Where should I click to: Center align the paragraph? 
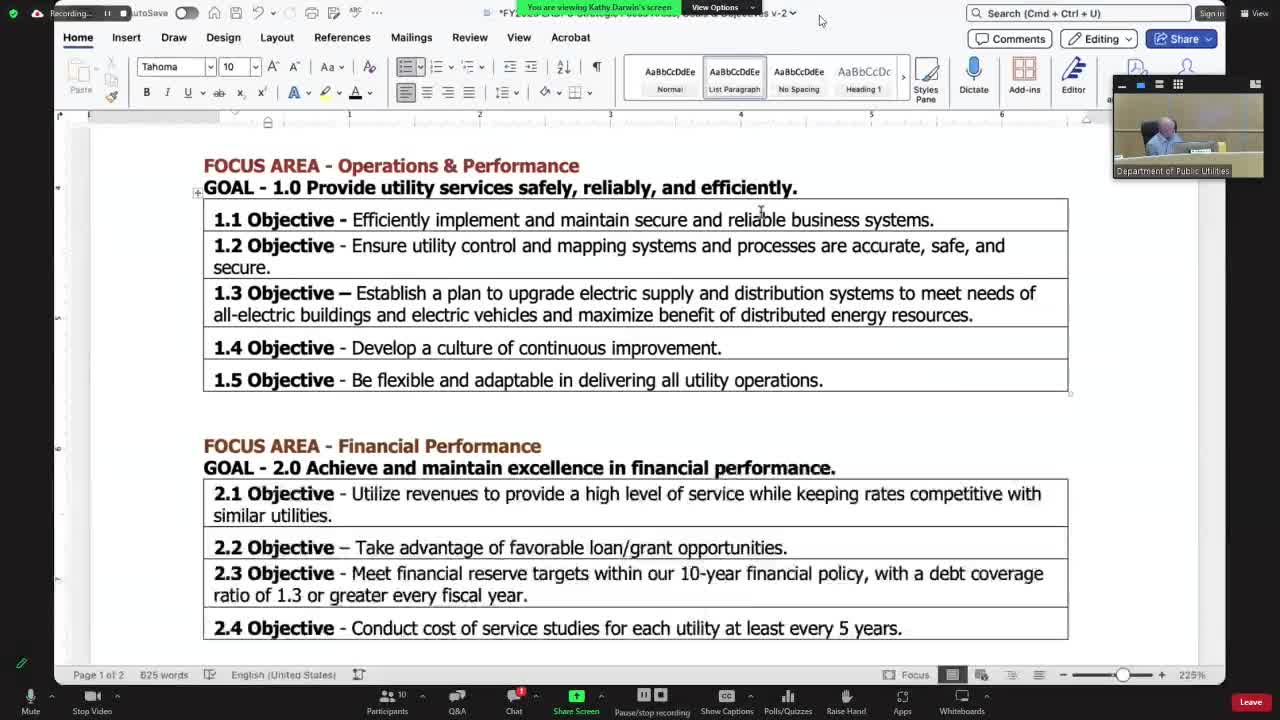coord(427,92)
